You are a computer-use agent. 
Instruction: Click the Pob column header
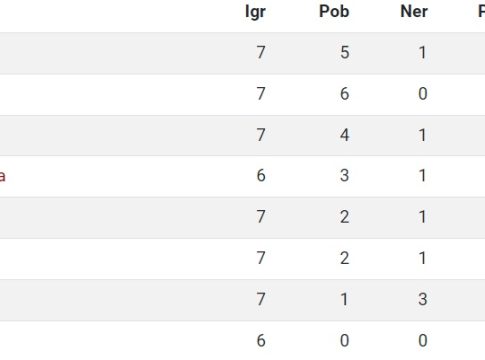click(334, 11)
